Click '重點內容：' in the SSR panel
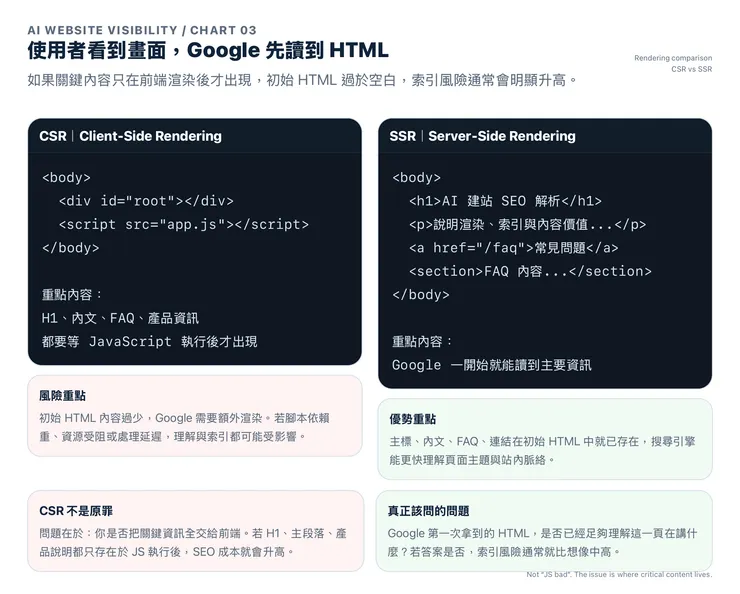Image resolution: width=740 pixels, height=594 pixels. 422,342
